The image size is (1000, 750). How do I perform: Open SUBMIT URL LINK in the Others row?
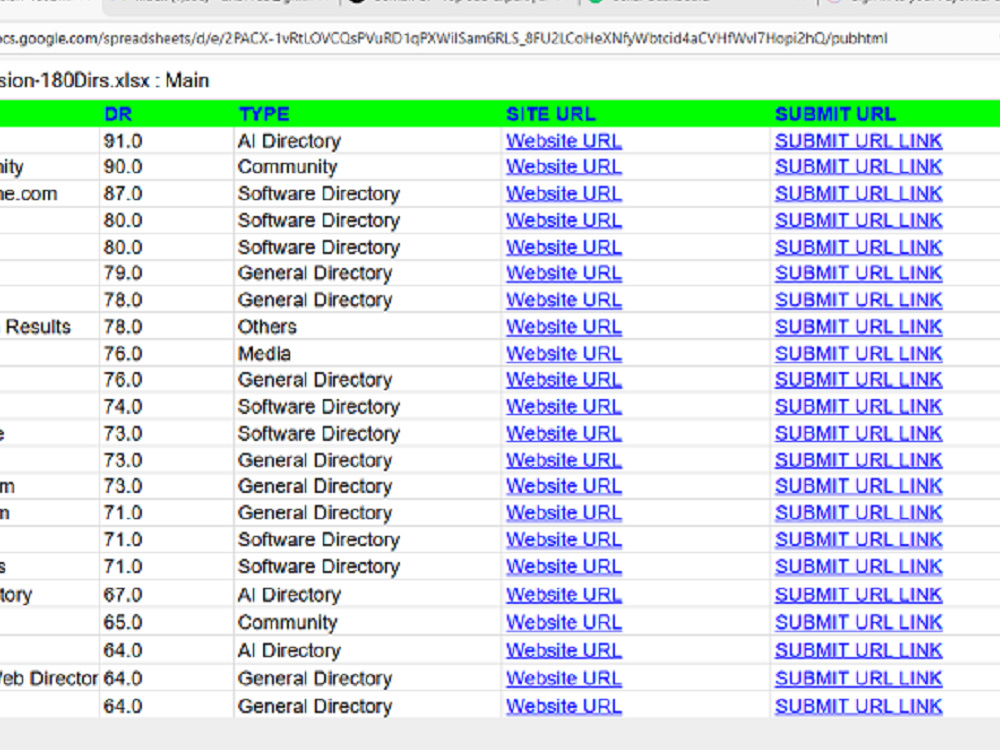(858, 327)
